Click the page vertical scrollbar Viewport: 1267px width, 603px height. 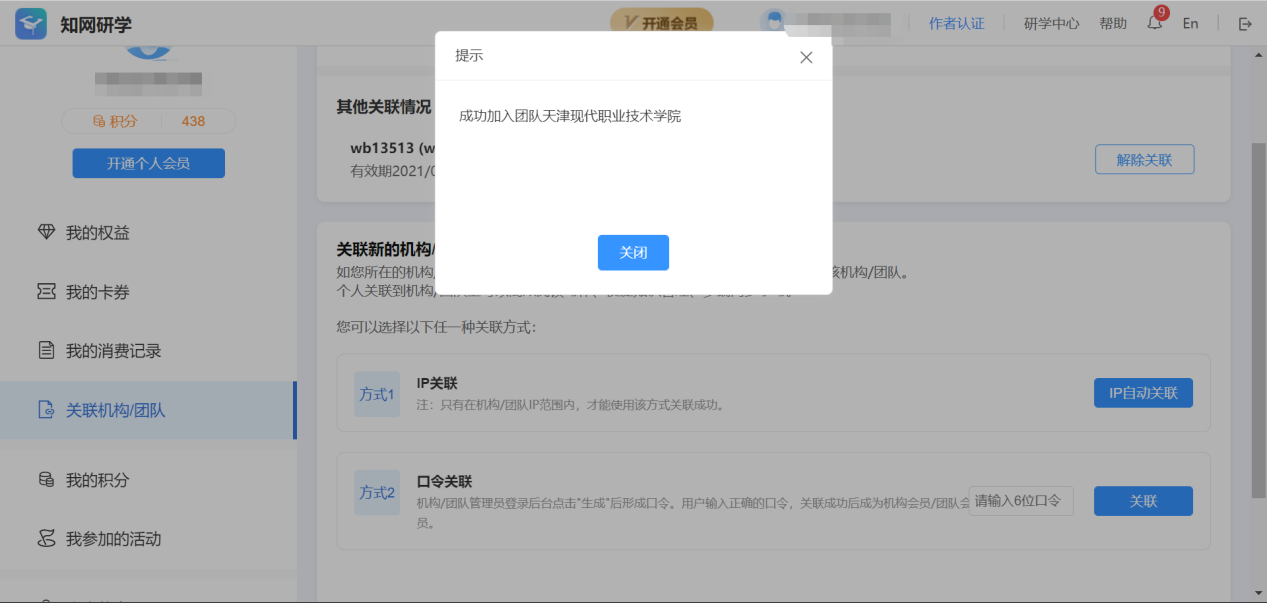coord(1259,320)
